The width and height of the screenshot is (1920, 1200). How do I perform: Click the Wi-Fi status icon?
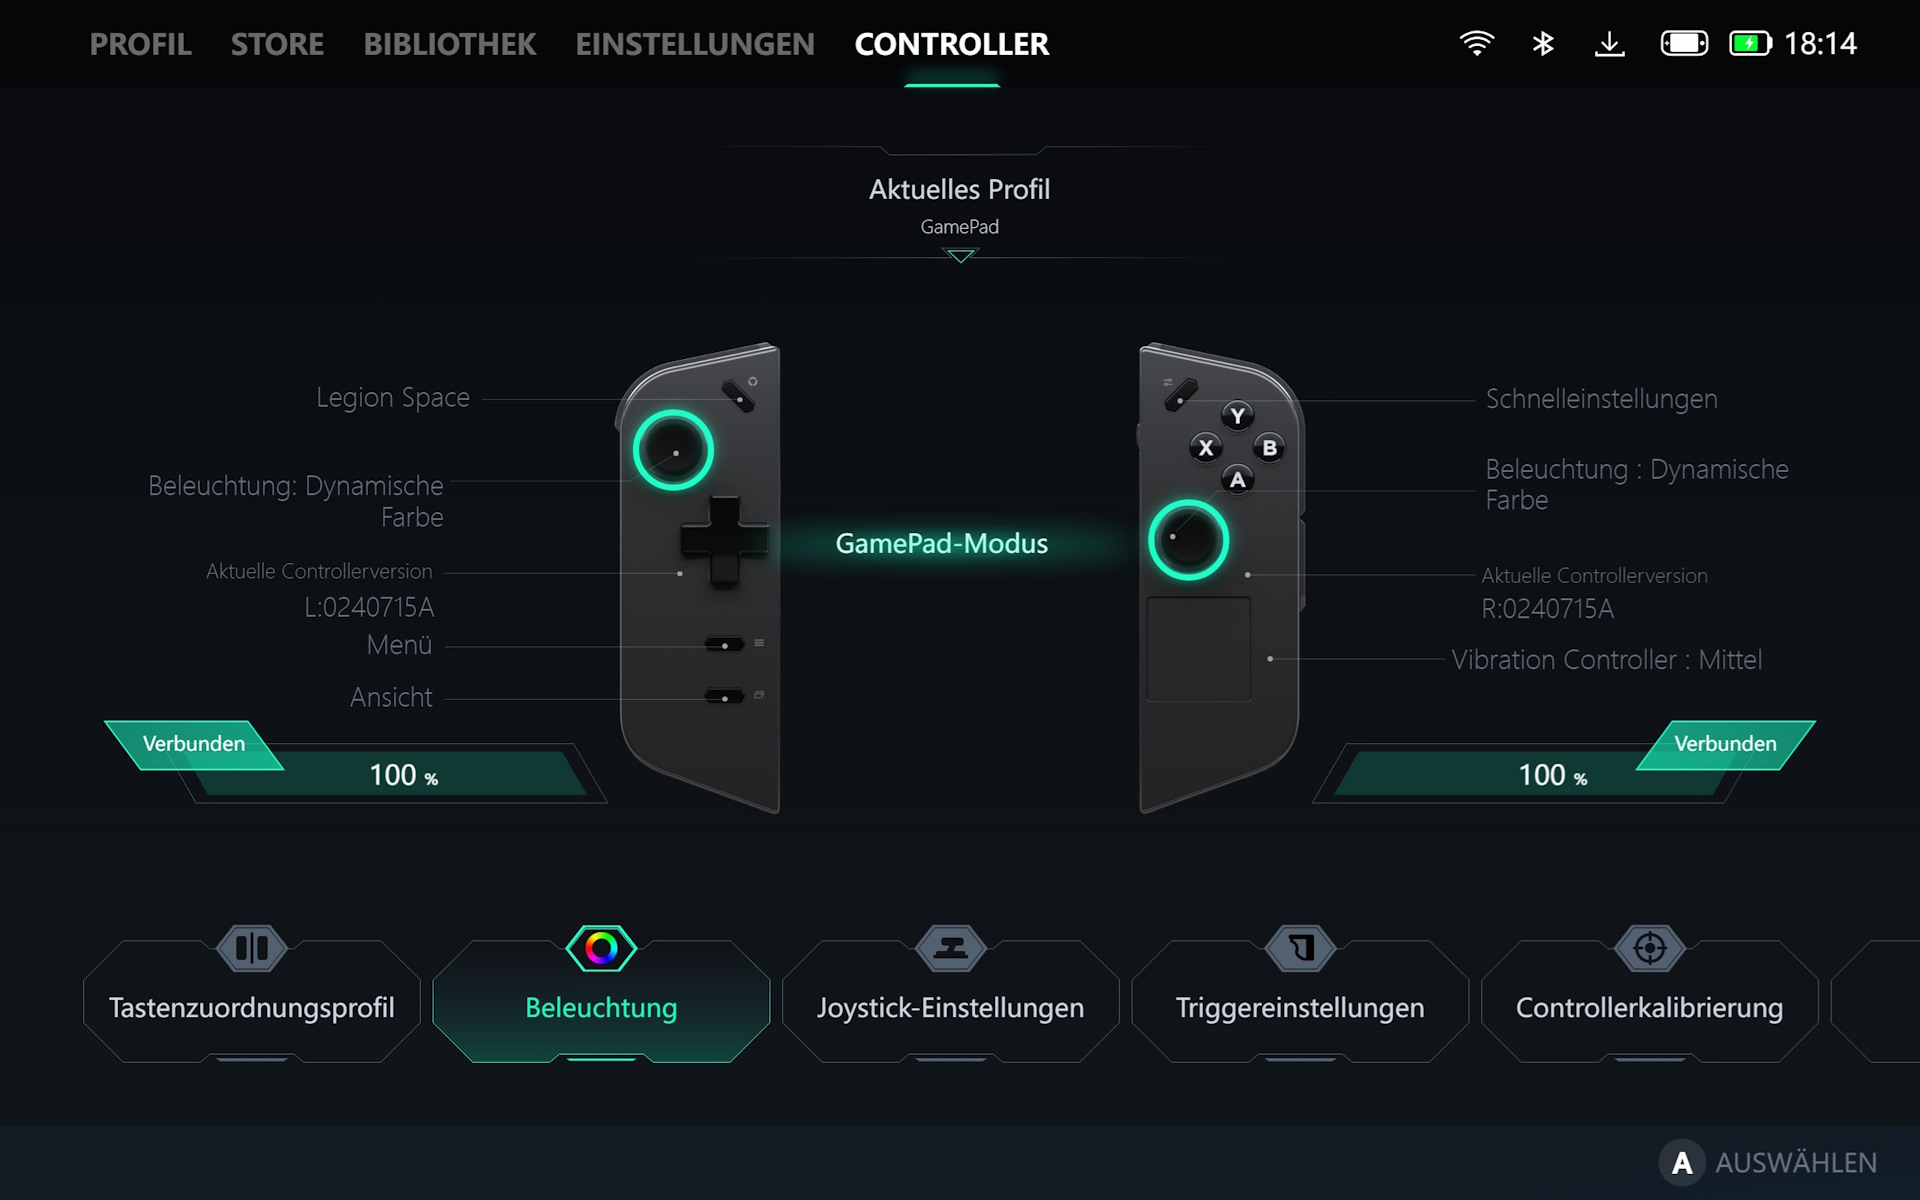(x=1477, y=43)
